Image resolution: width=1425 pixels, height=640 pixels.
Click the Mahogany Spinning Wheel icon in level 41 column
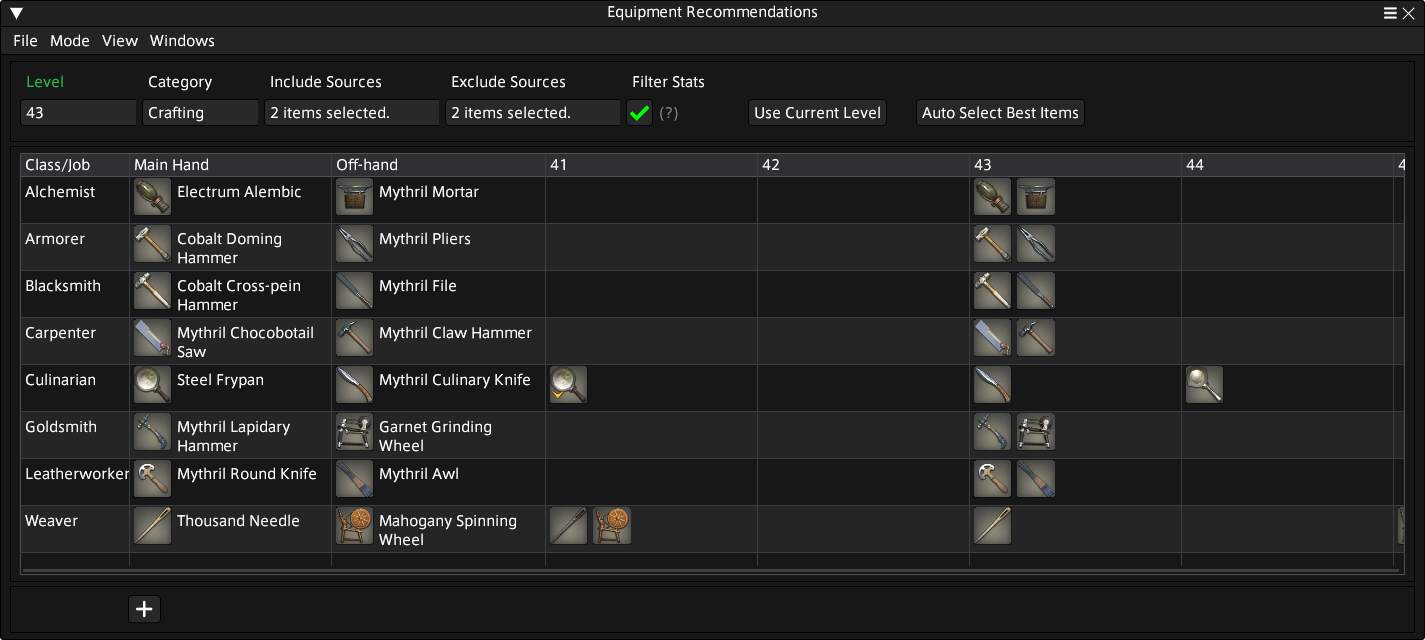611,525
